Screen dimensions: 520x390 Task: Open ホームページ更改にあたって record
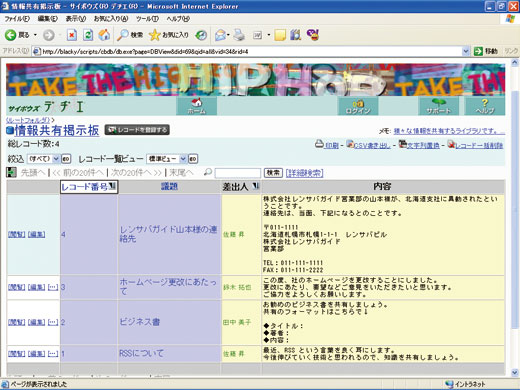pos(168,286)
